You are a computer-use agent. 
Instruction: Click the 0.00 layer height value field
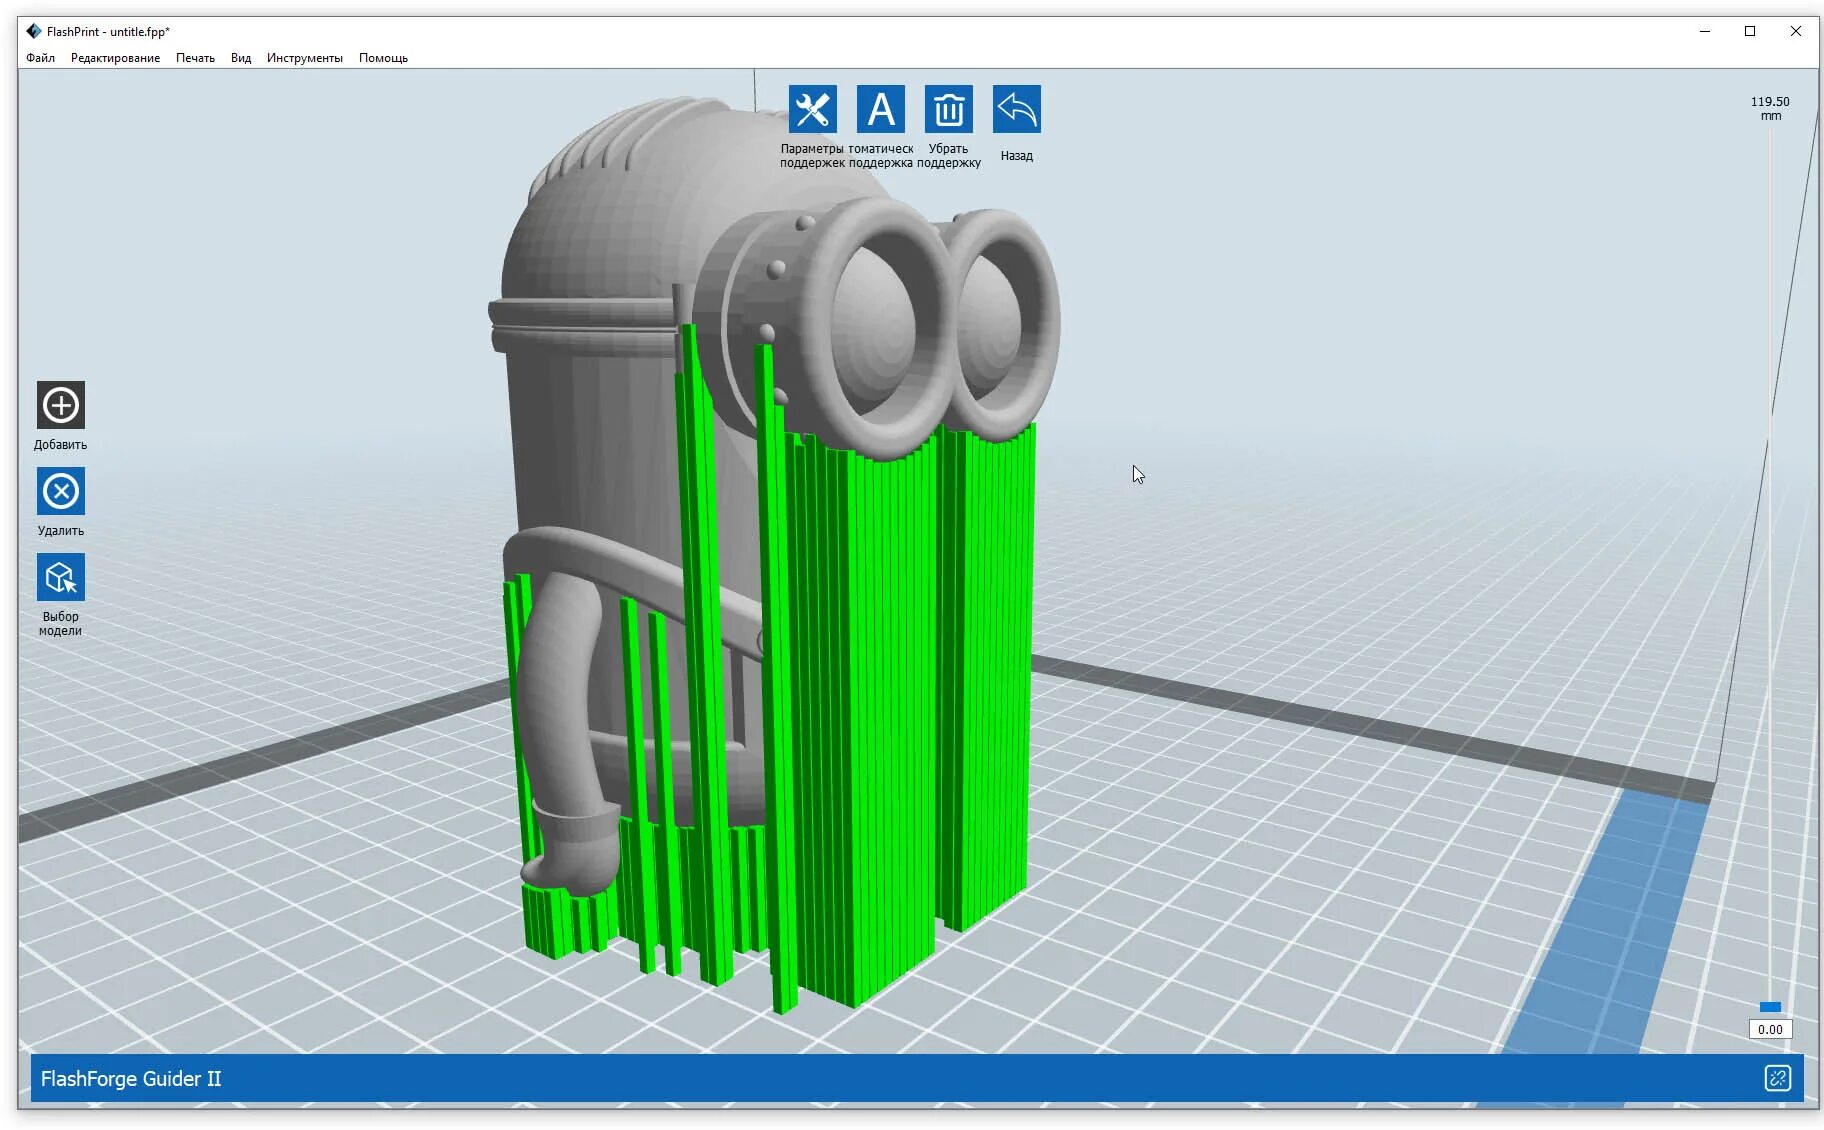[1770, 1029]
